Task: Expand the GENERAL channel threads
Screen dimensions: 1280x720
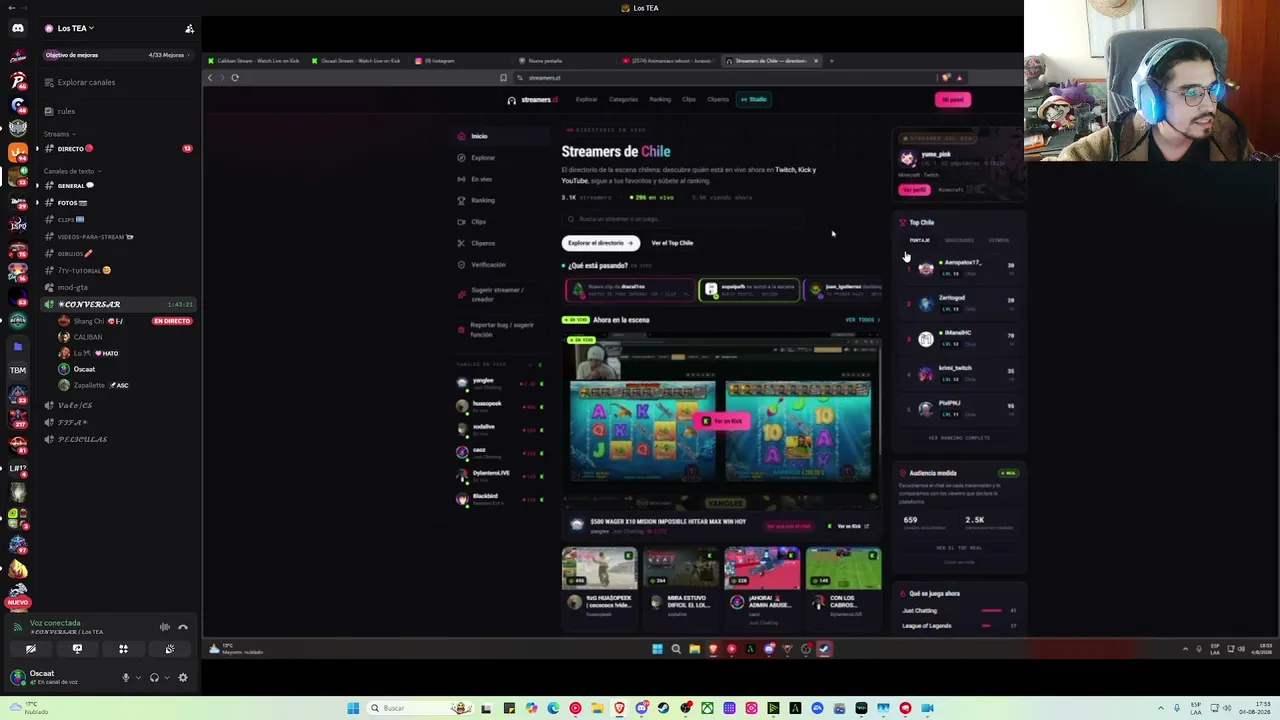Action: click(x=37, y=186)
